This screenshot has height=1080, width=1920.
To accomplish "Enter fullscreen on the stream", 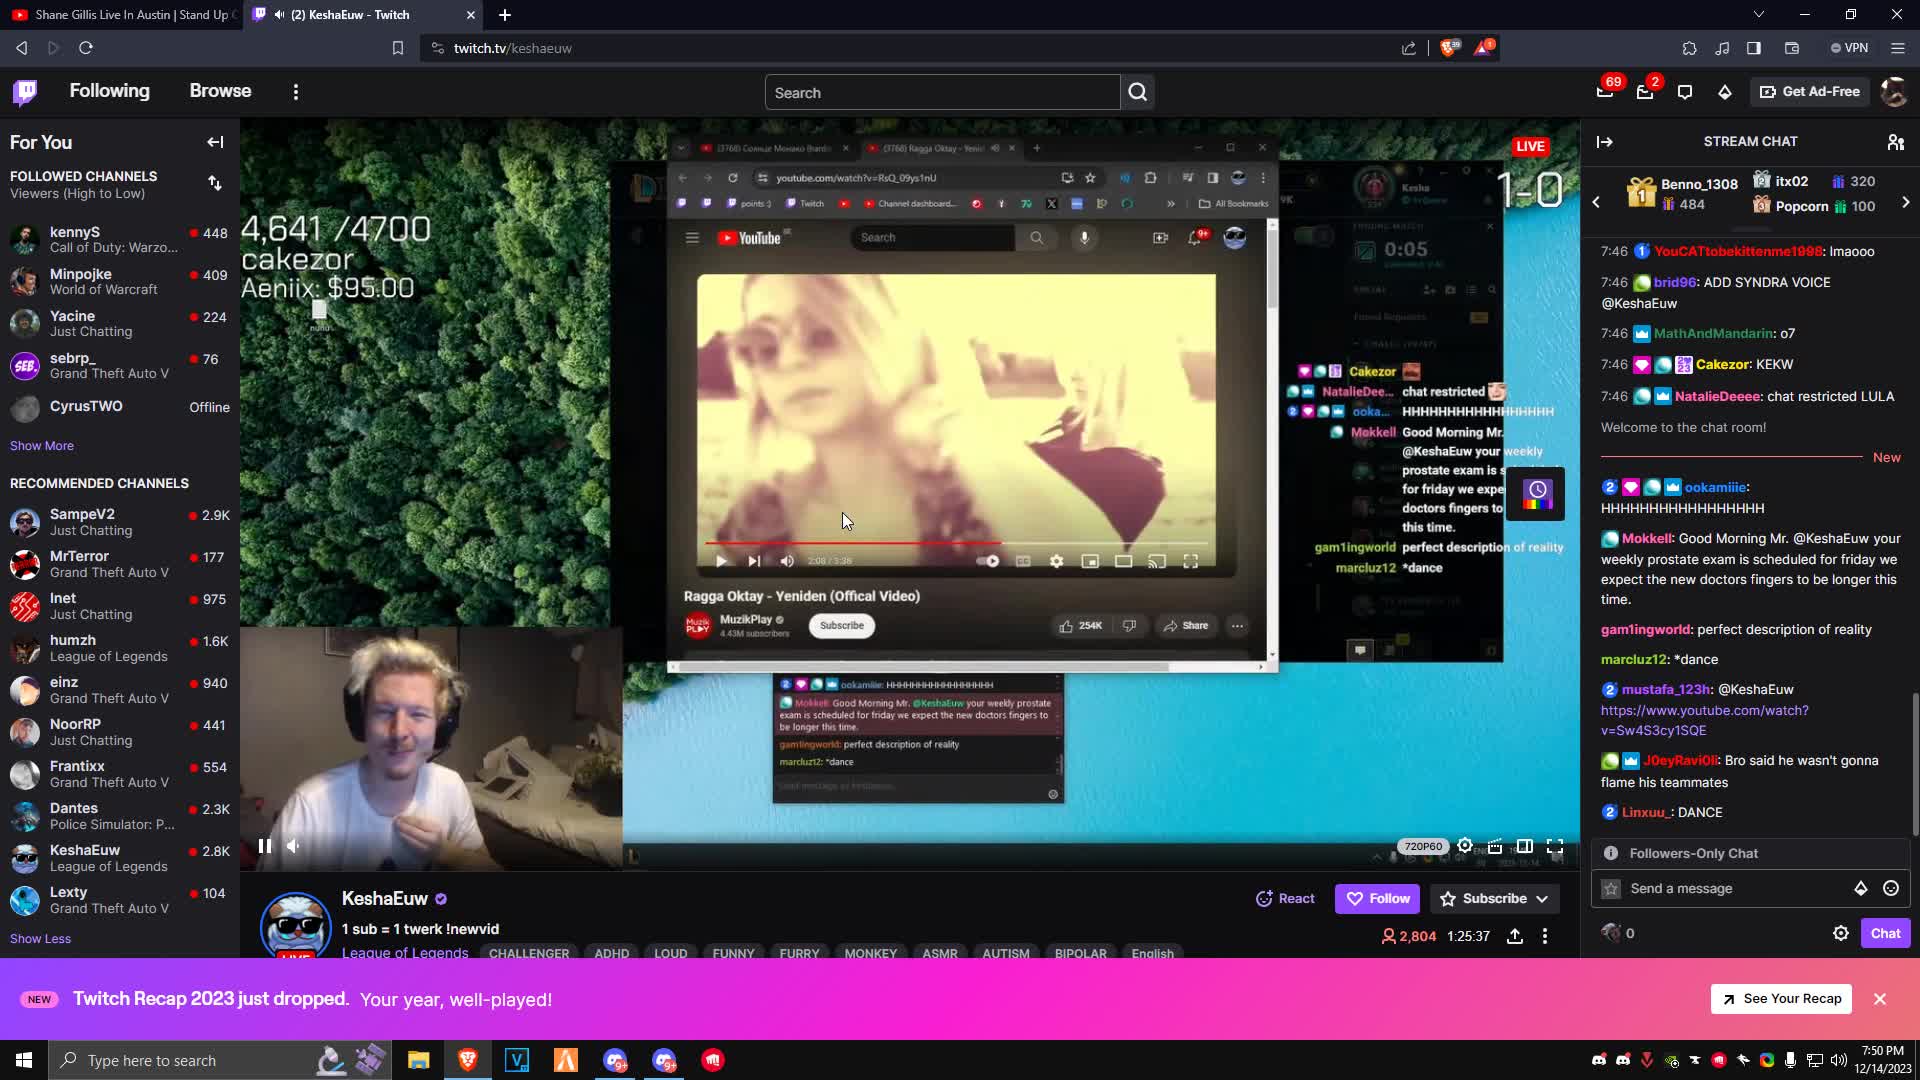I will [1555, 846].
